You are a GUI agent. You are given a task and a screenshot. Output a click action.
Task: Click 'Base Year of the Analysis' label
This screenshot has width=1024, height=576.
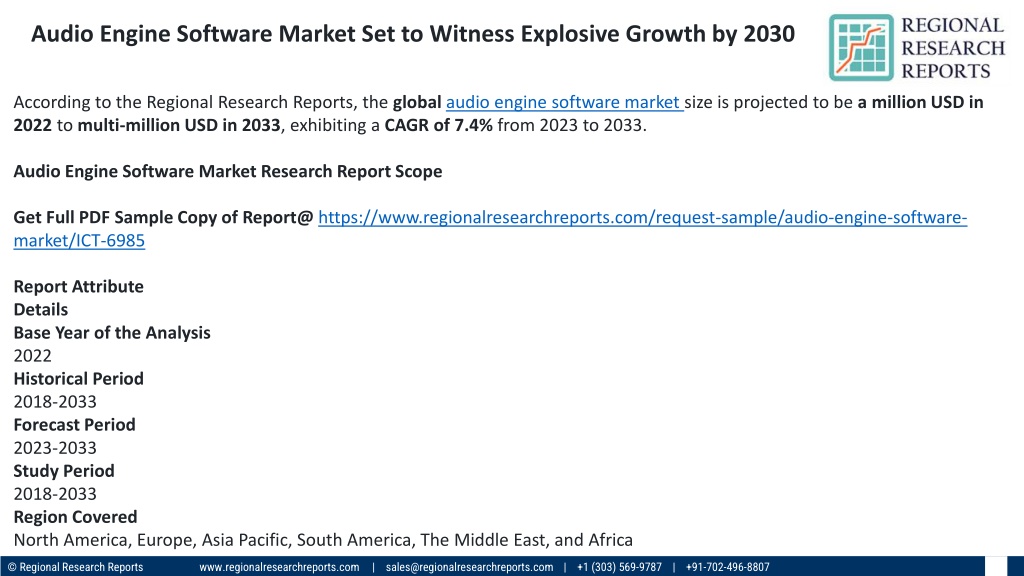(112, 333)
